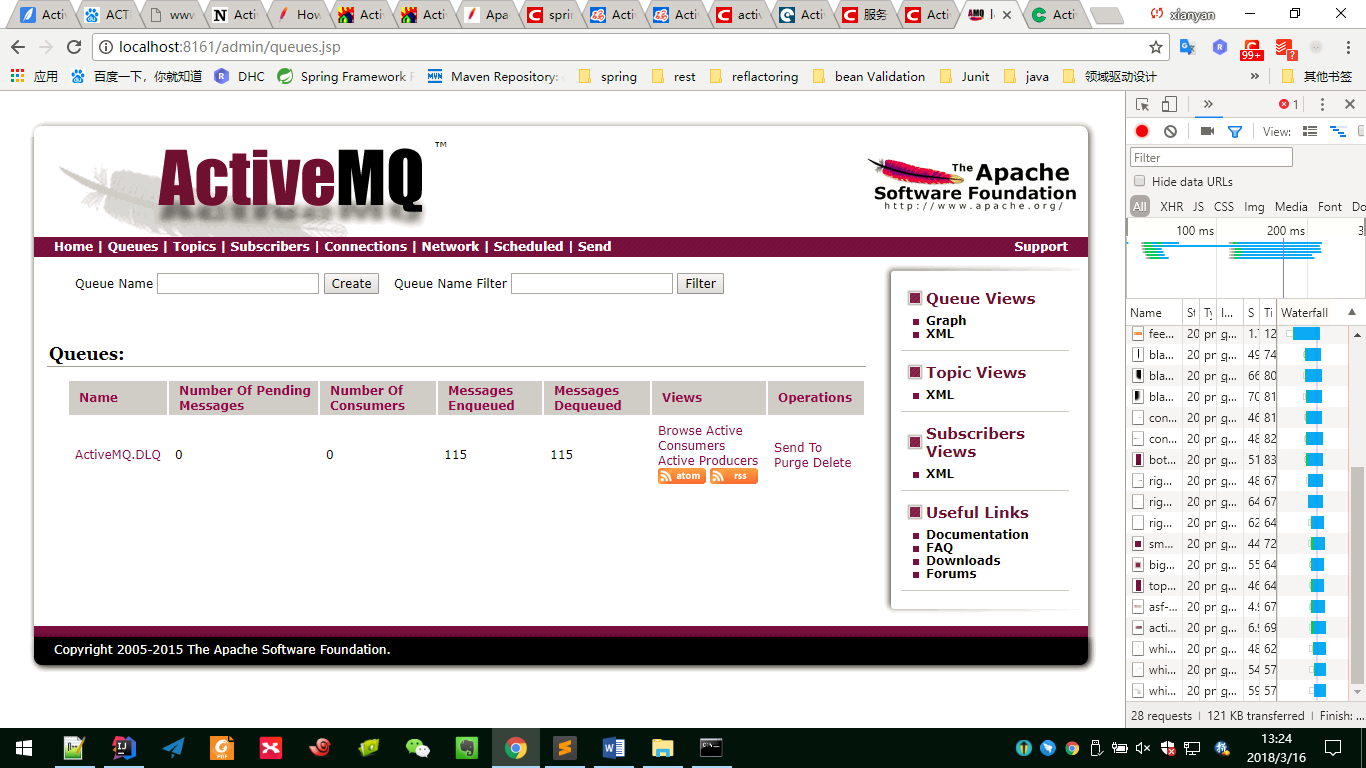Bookmark this page with the star icon
1366x768 pixels.
(1156, 47)
